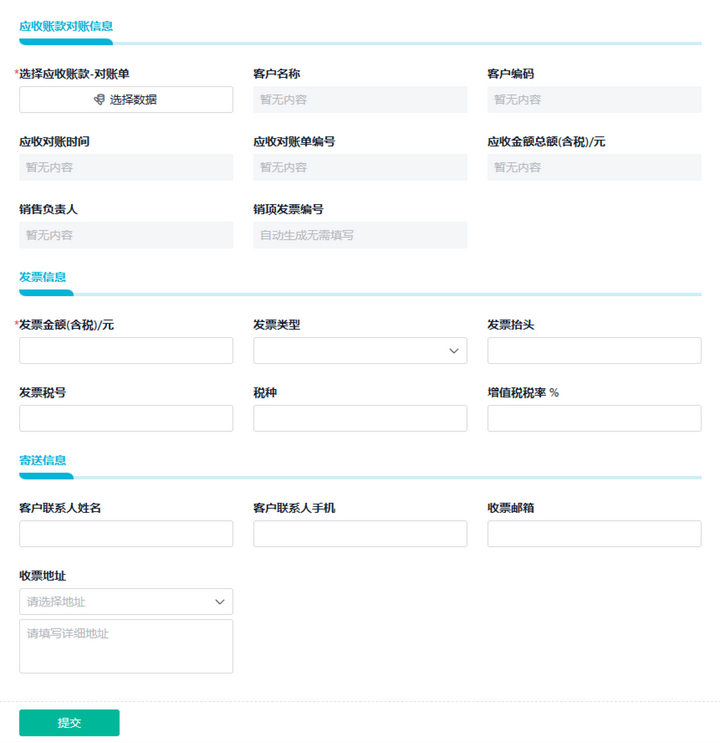Click the 客户联系人姓名 input field
This screenshot has height=743, width=720.
126,534
